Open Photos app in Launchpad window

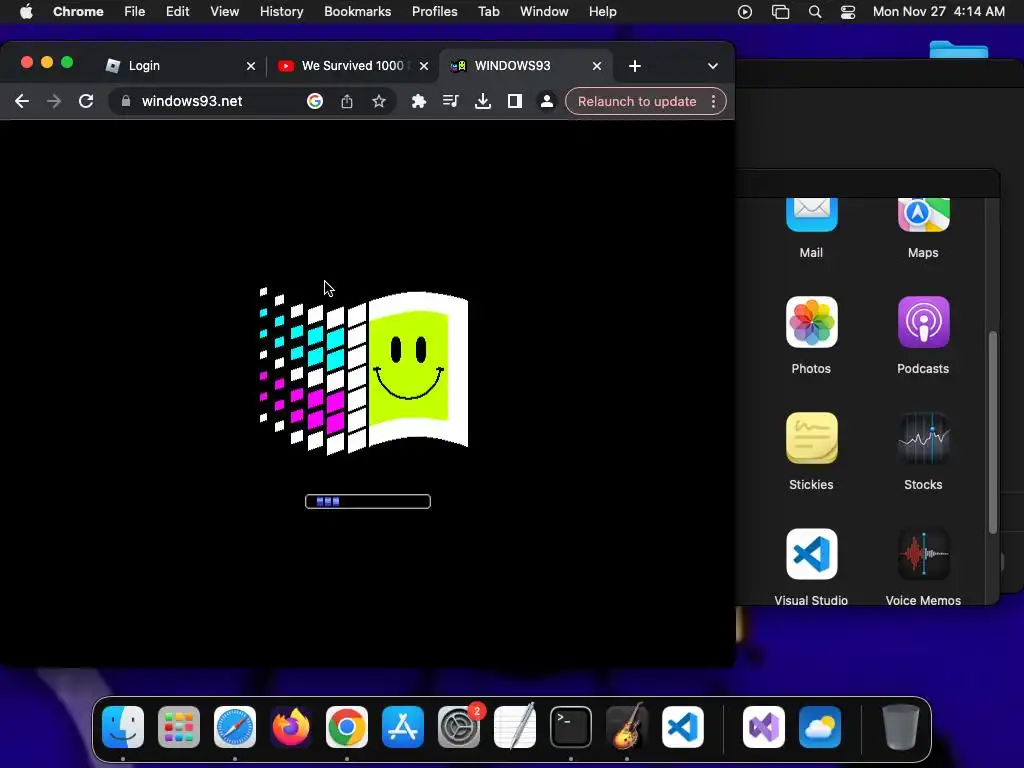pos(811,322)
